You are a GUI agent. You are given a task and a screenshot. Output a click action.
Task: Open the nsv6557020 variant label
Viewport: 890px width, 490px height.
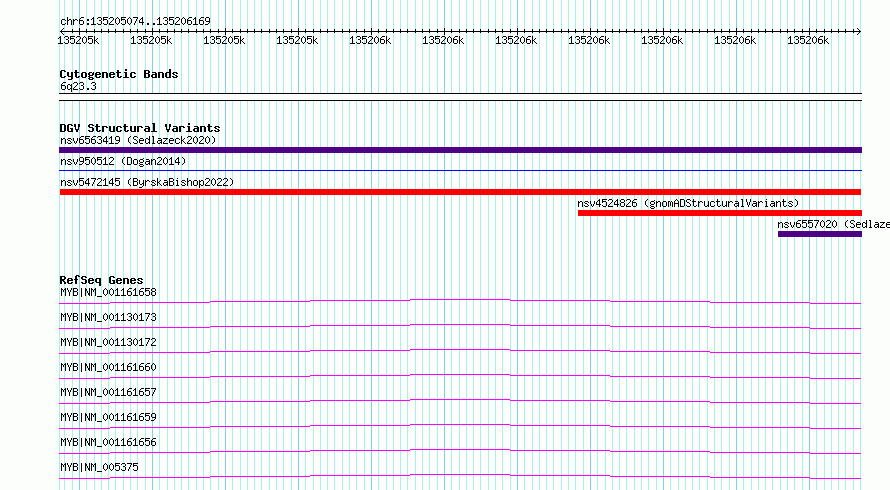tap(833, 224)
